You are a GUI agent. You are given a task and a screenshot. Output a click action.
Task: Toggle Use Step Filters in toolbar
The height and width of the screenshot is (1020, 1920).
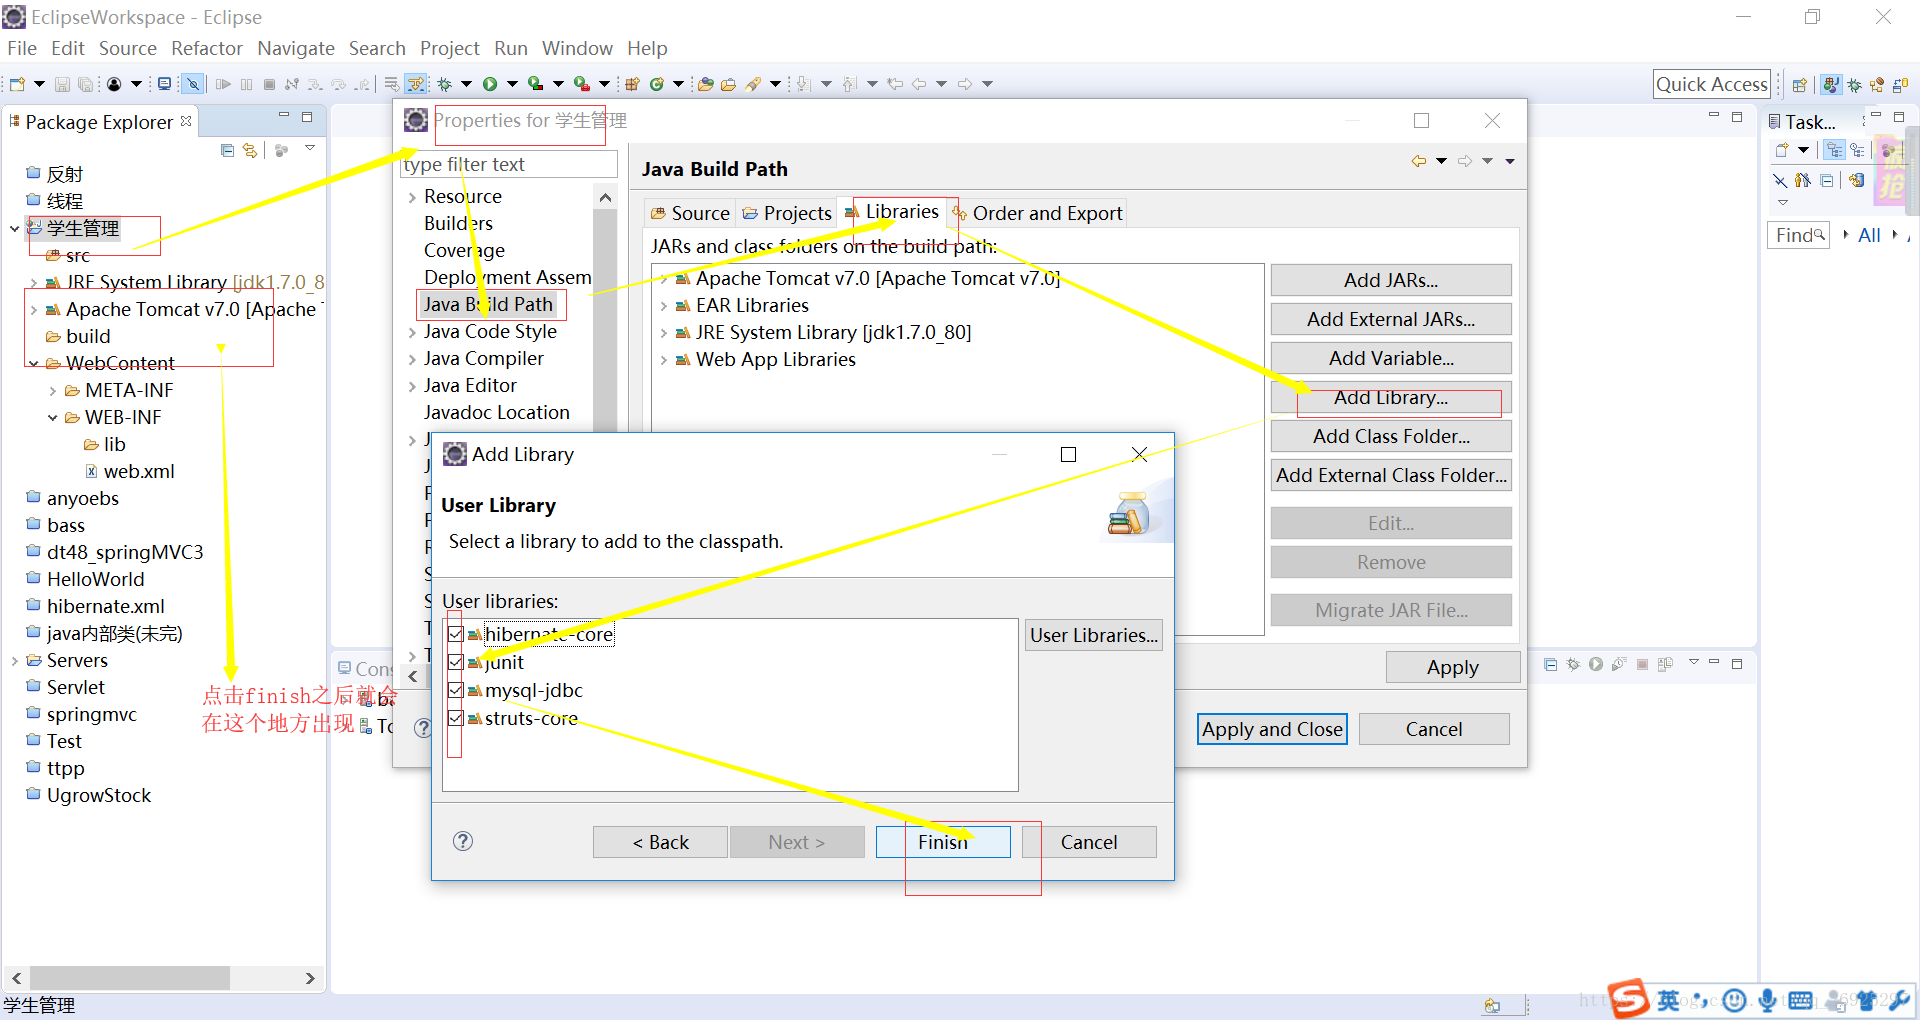415,84
